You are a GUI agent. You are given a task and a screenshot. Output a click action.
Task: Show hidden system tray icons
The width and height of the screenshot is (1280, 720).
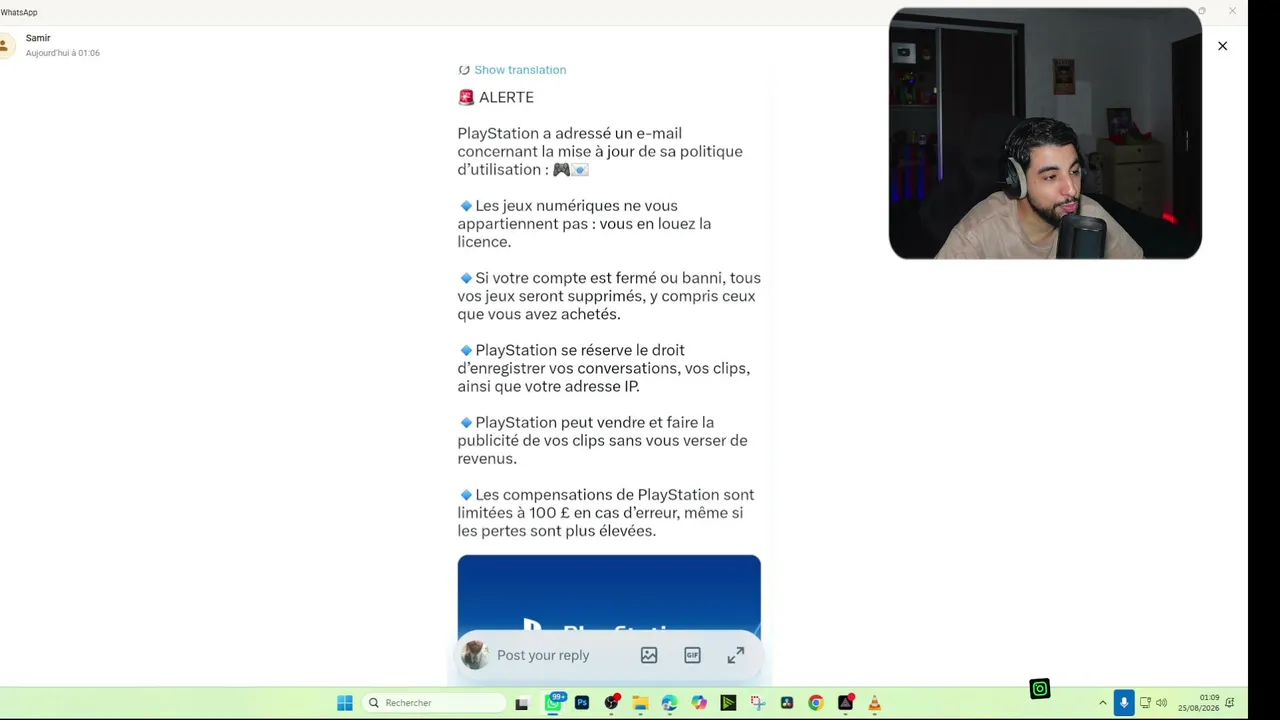[1103, 703]
